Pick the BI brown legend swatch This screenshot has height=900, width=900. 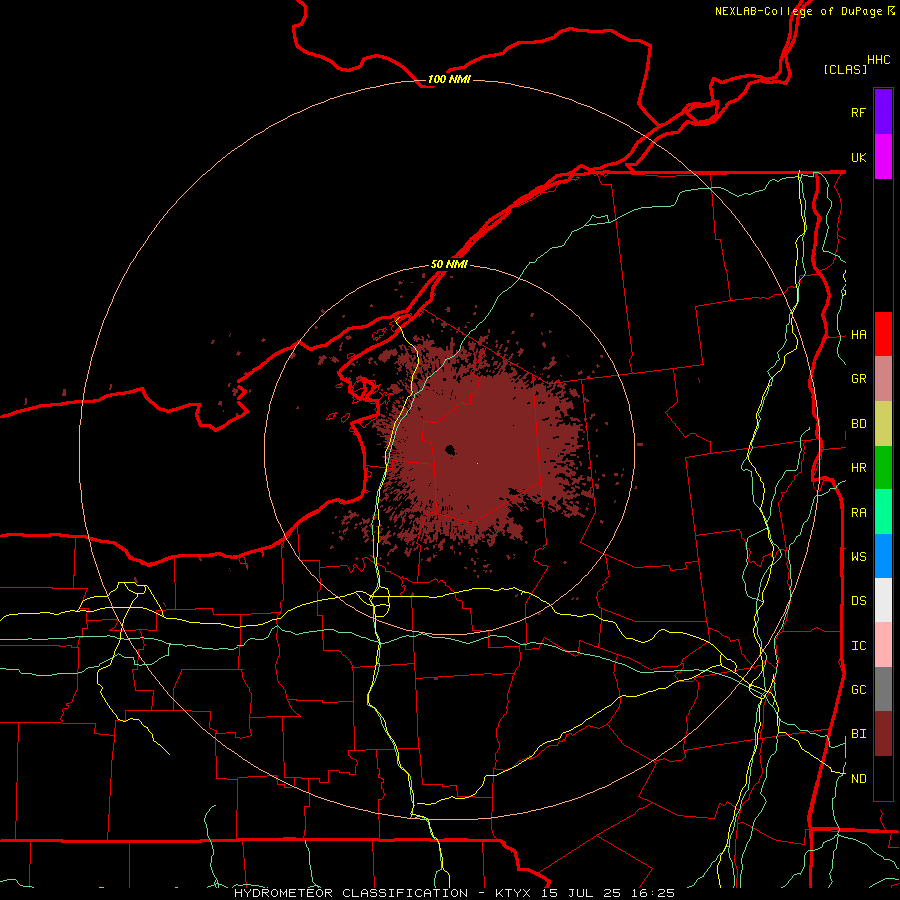tap(883, 734)
